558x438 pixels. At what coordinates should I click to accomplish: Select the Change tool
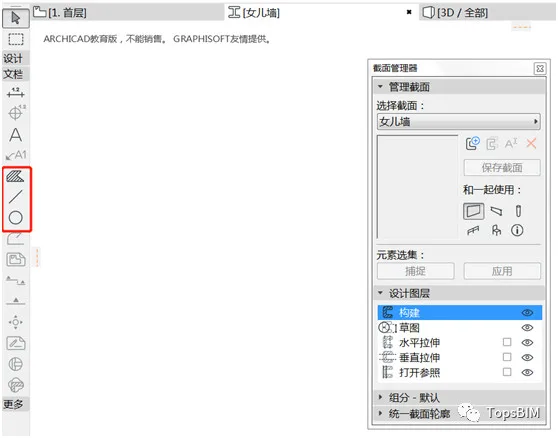[x=16, y=385]
